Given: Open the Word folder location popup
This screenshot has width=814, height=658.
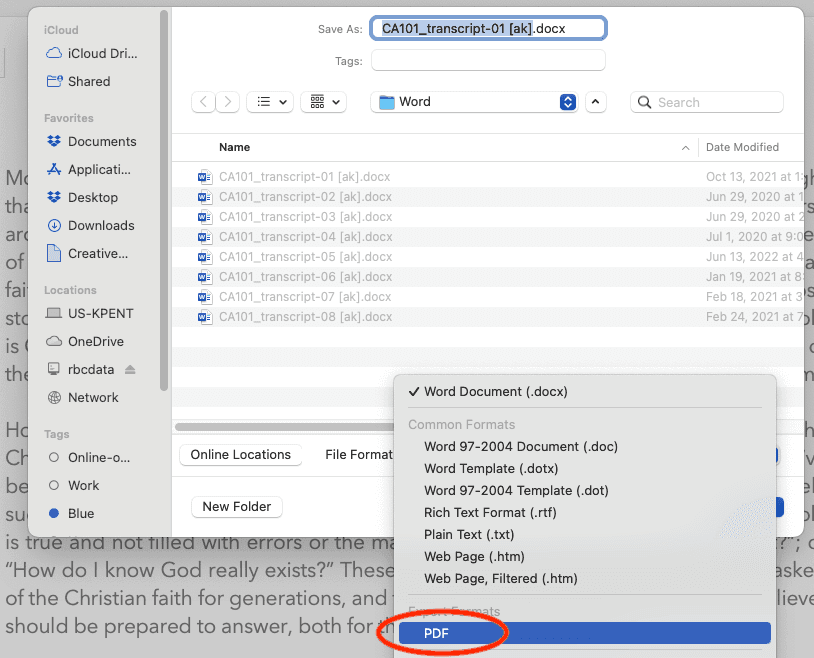Looking at the screenshot, I should click(x=474, y=102).
